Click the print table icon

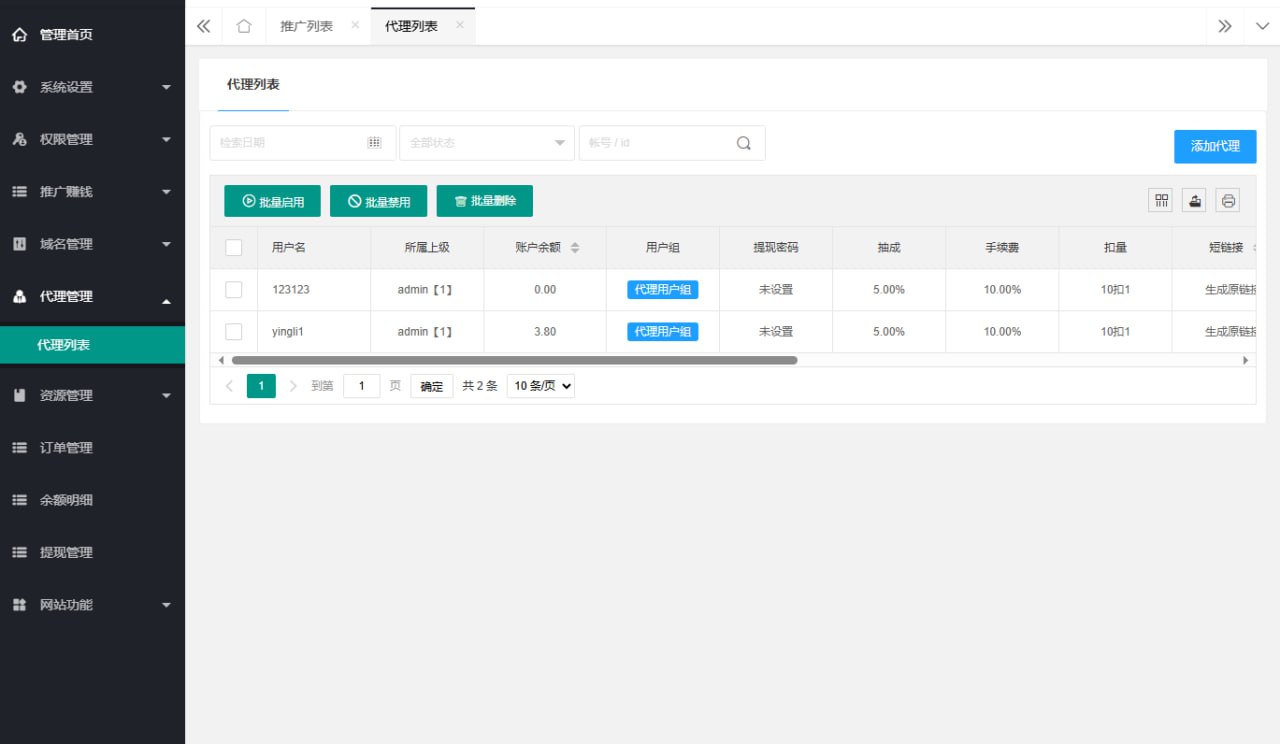(x=1228, y=200)
